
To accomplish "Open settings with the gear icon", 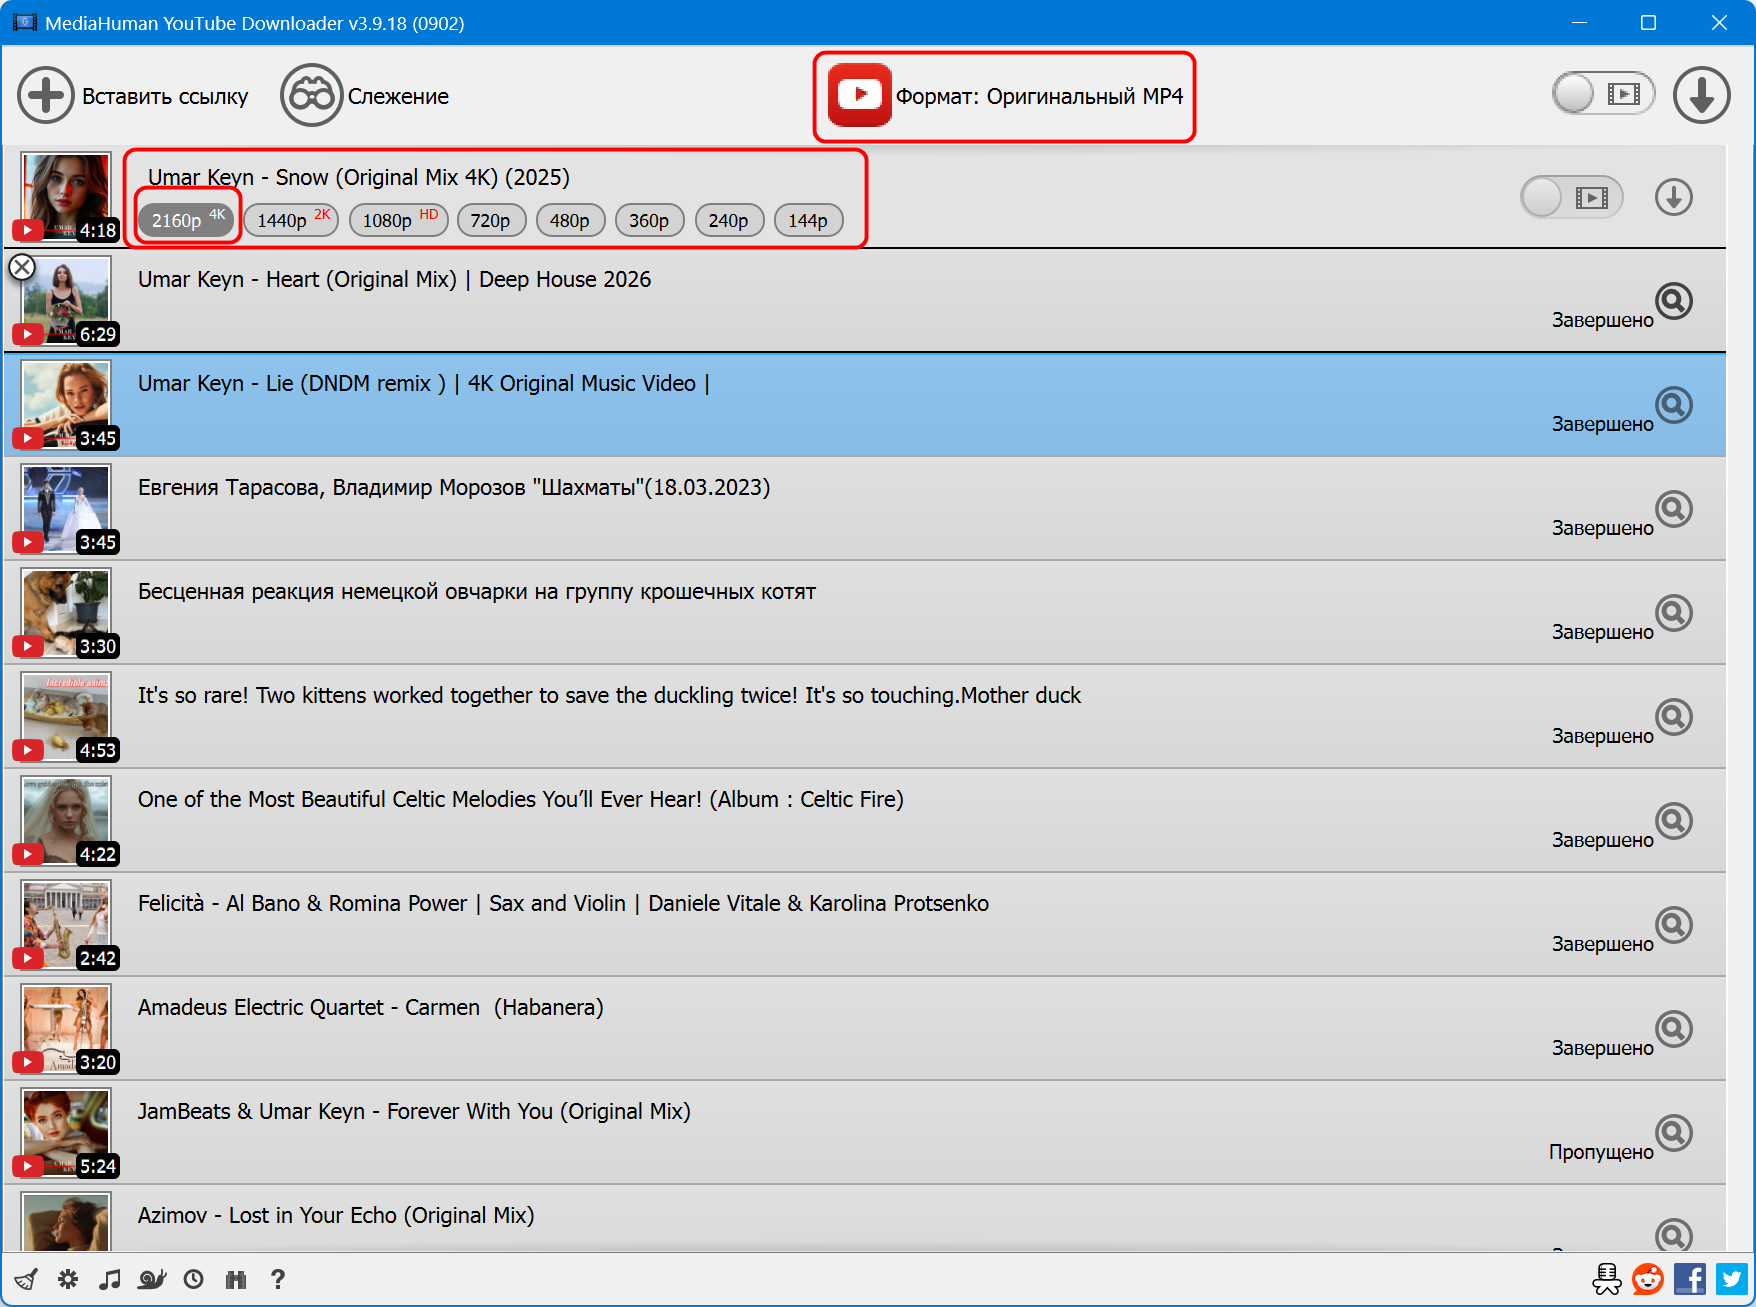I will (x=68, y=1279).
